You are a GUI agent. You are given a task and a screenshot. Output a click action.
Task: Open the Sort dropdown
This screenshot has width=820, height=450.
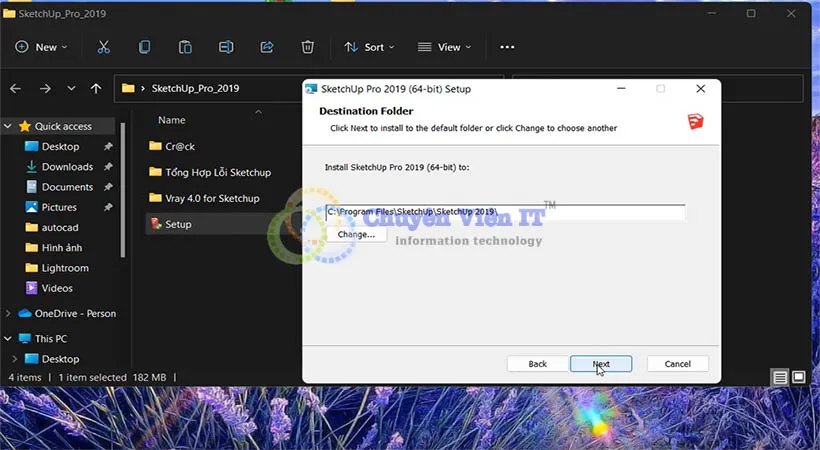(x=369, y=47)
